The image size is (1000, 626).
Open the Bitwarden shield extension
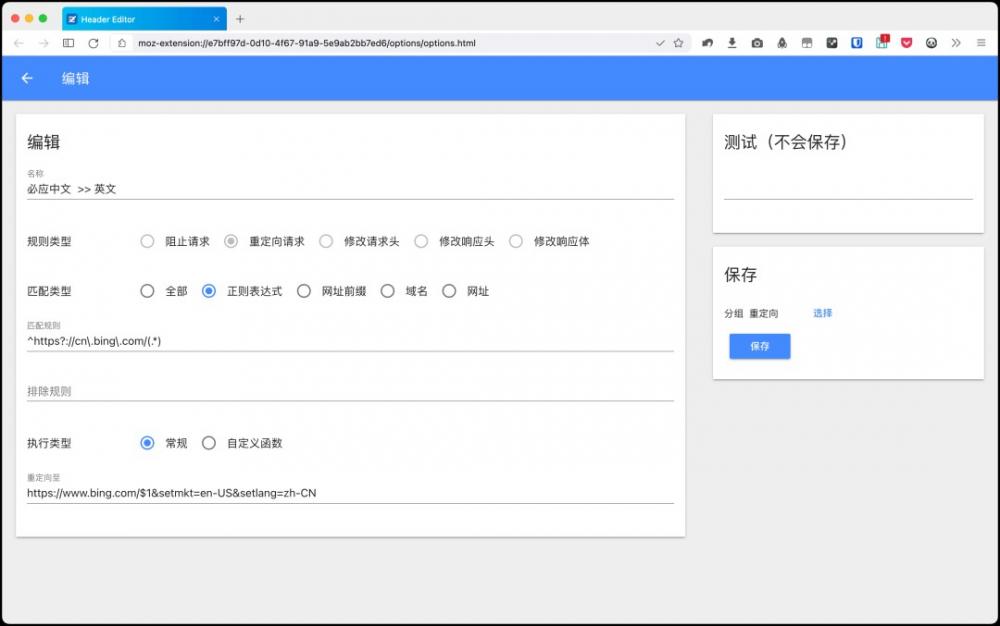click(x=857, y=43)
